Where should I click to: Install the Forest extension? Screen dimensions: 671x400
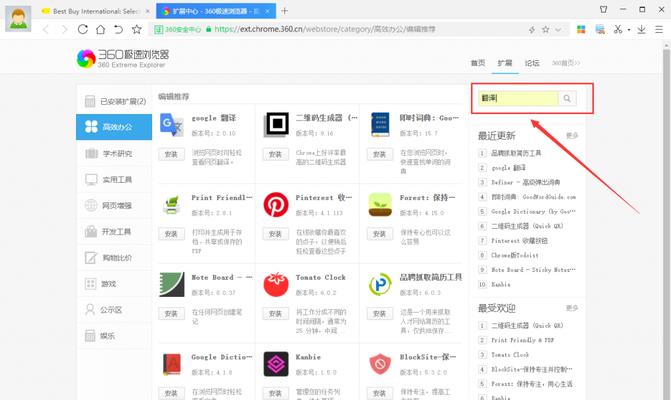click(x=380, y=234)
